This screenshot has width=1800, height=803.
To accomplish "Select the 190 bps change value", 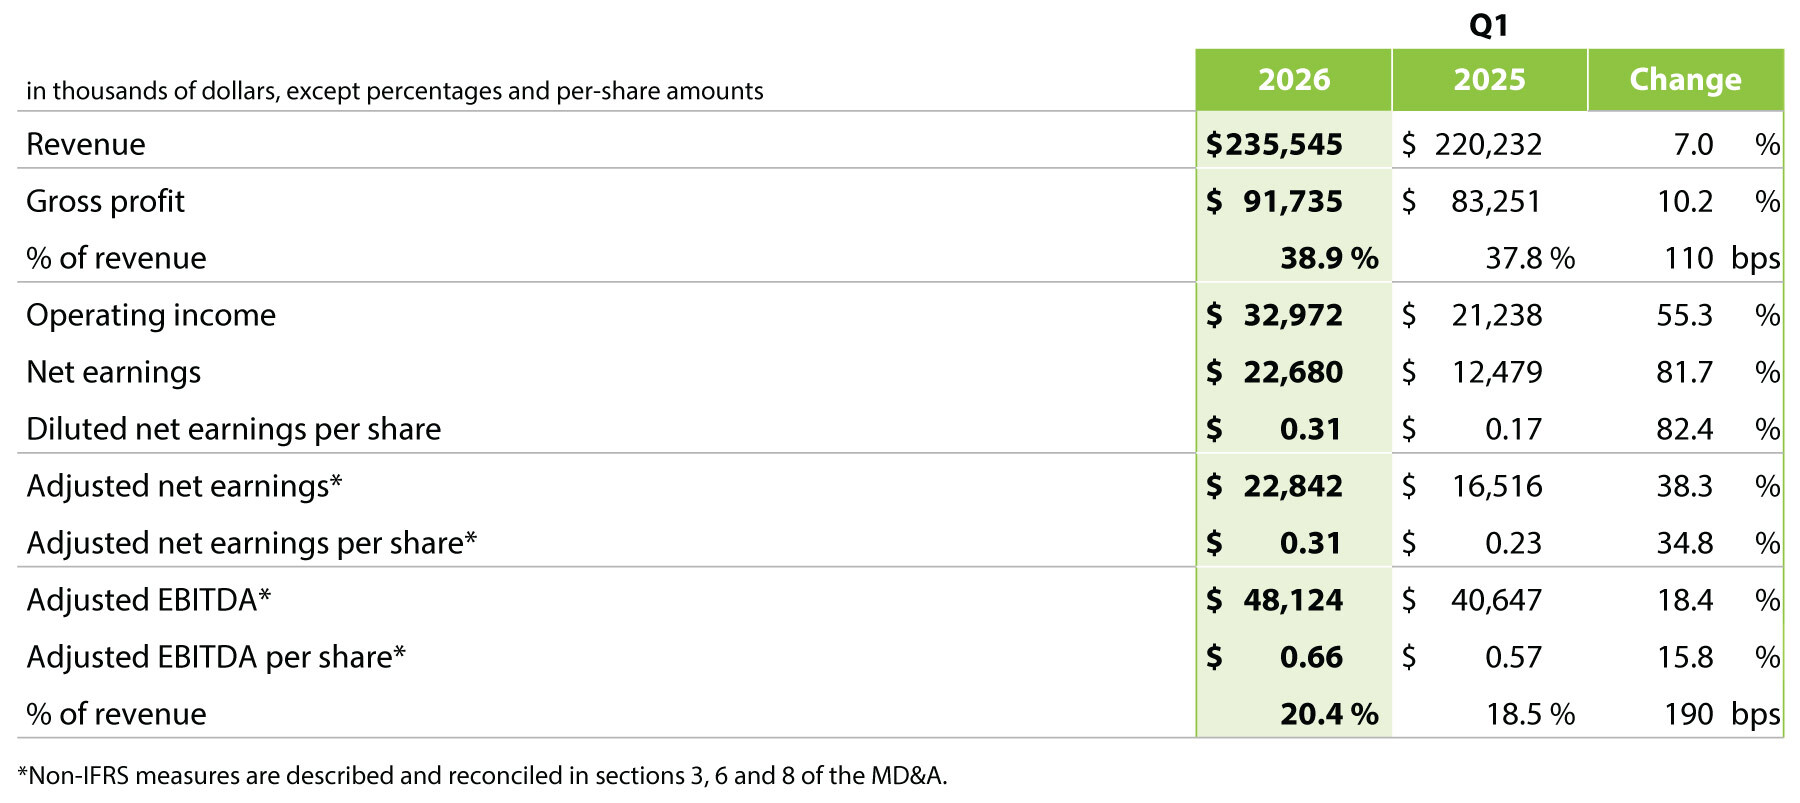I will click(1722, 714).
